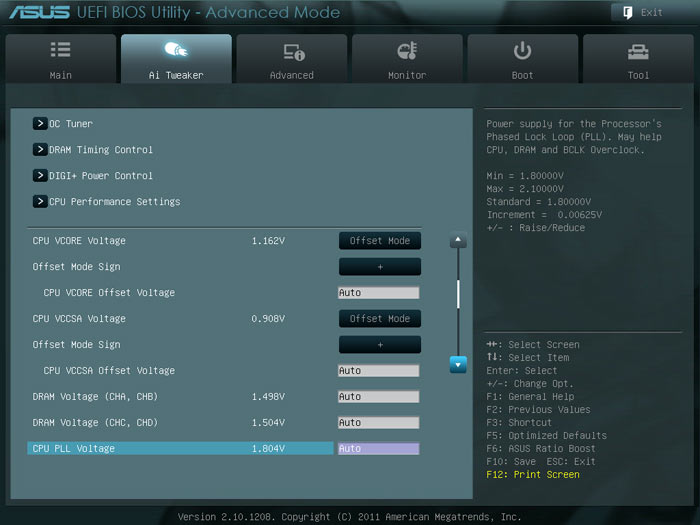Click scroll down arrow icon
The width and height of the screenshot is (700, 525).
coord(458,365)
